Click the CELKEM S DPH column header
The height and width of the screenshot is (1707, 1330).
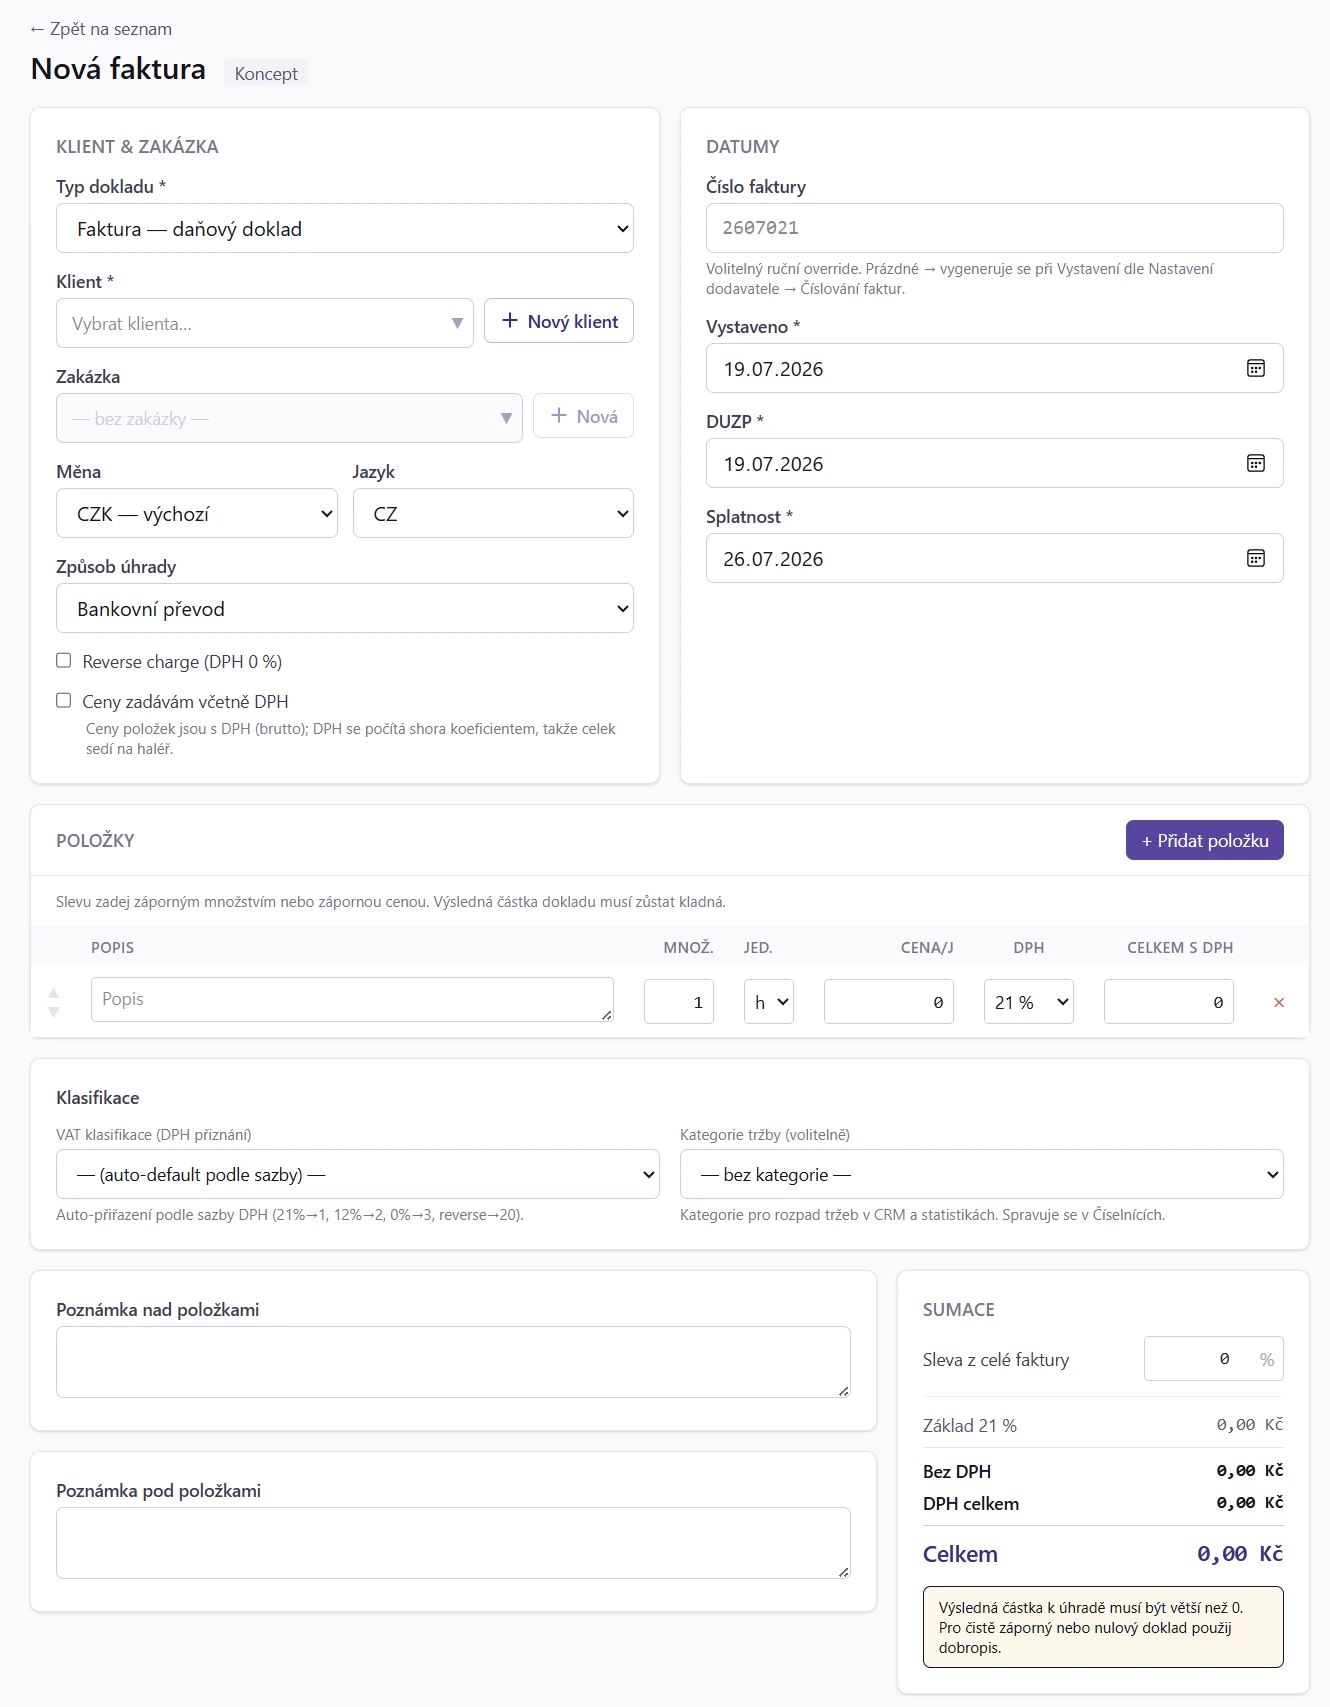[x=1180, y=947]
